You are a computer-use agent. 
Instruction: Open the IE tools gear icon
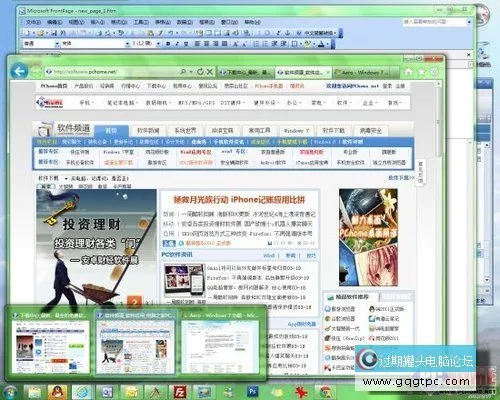434,72
